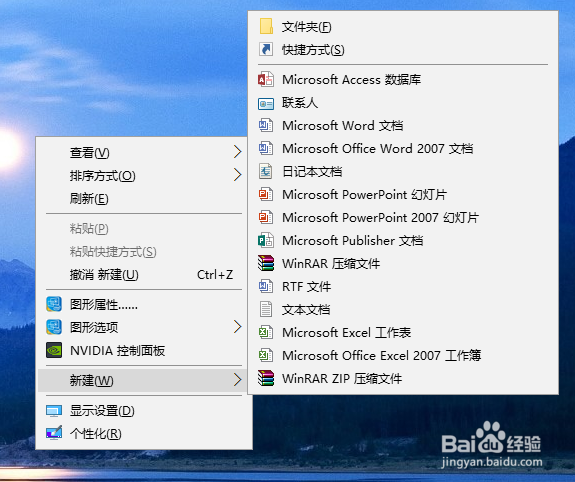Click the shortcut arrow icon for 快捷方式(S)
The width and height of the screenshot is (575, 482).
tap(266, 49)
